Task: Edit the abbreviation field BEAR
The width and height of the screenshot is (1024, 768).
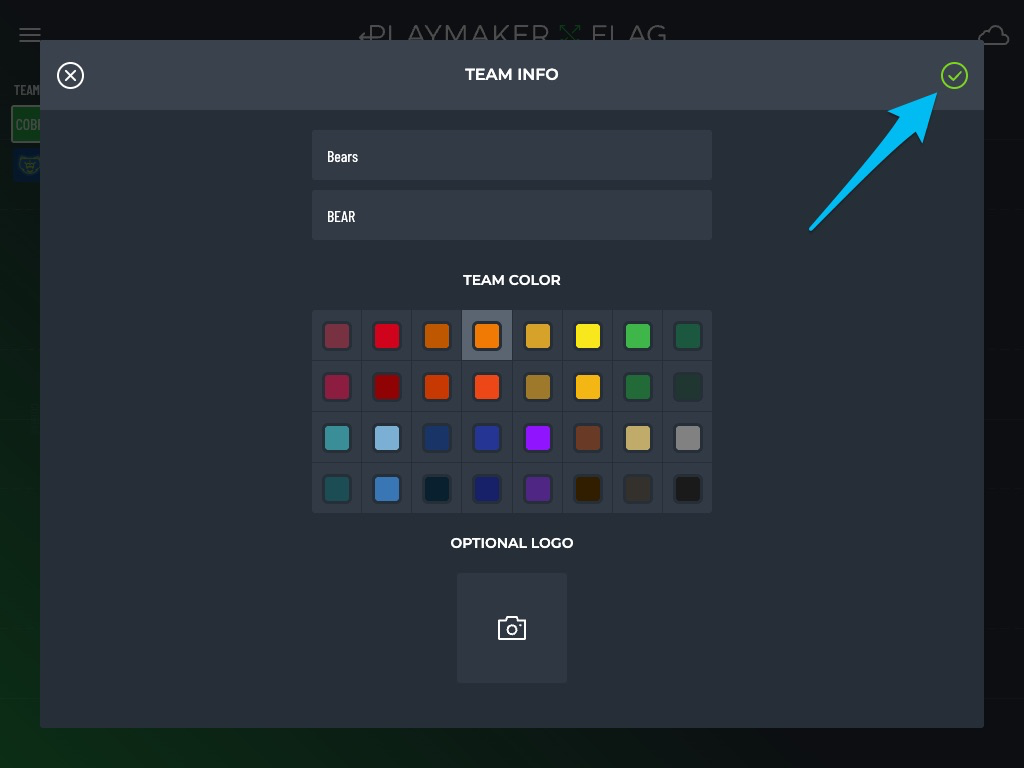Action: pyautogui.click(x=511, y=216)
